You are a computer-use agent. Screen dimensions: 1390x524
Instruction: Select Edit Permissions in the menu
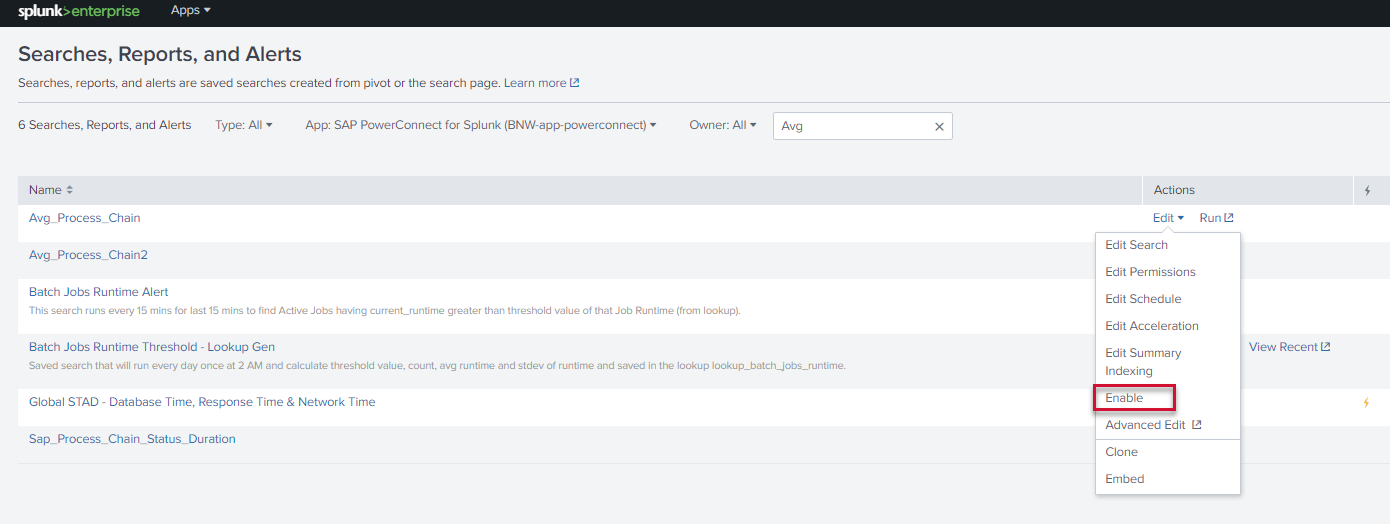point(1150,272)
